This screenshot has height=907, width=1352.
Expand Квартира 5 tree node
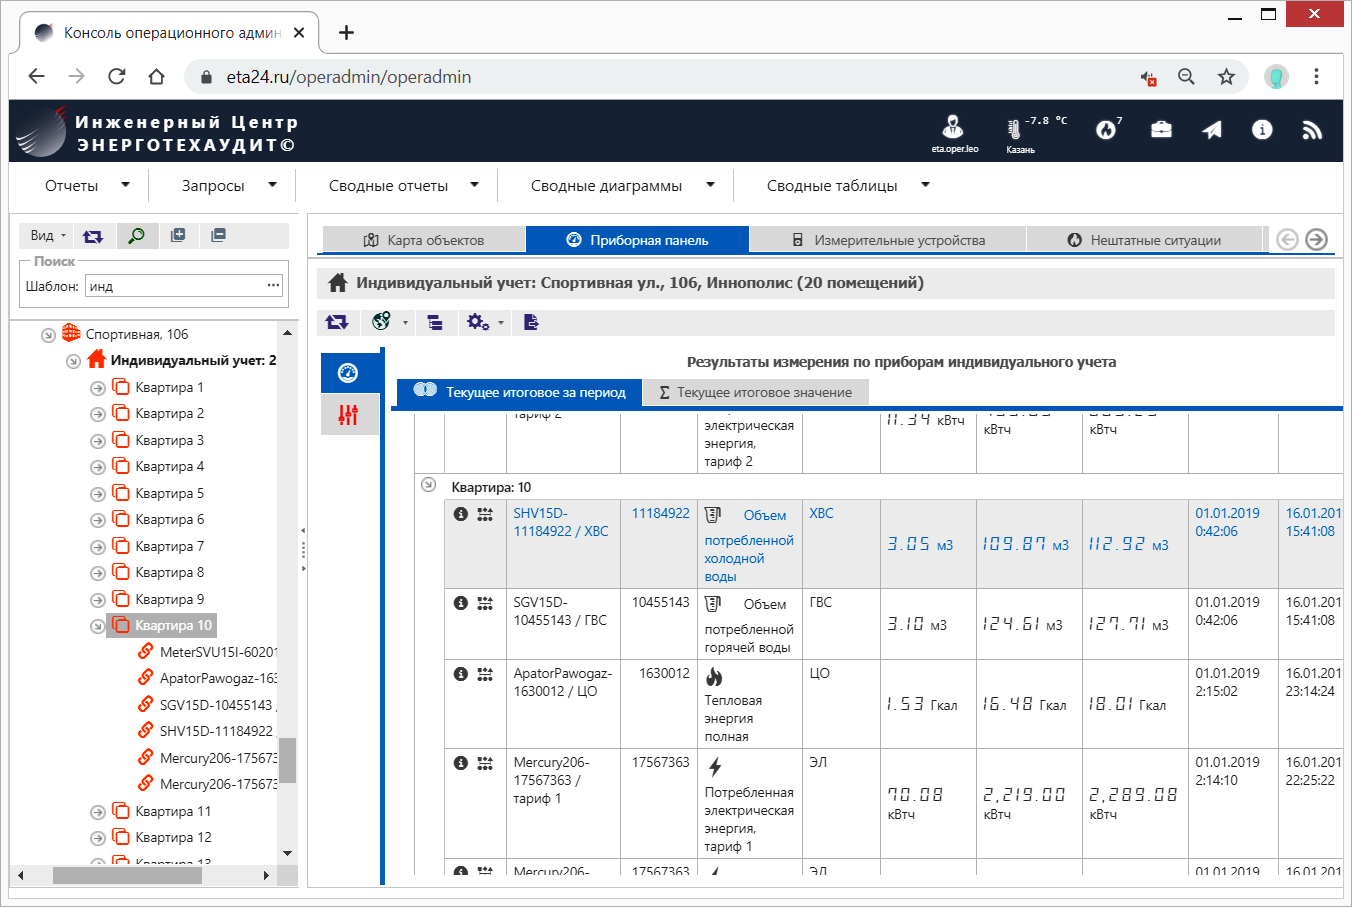click(x=98, y=494)
